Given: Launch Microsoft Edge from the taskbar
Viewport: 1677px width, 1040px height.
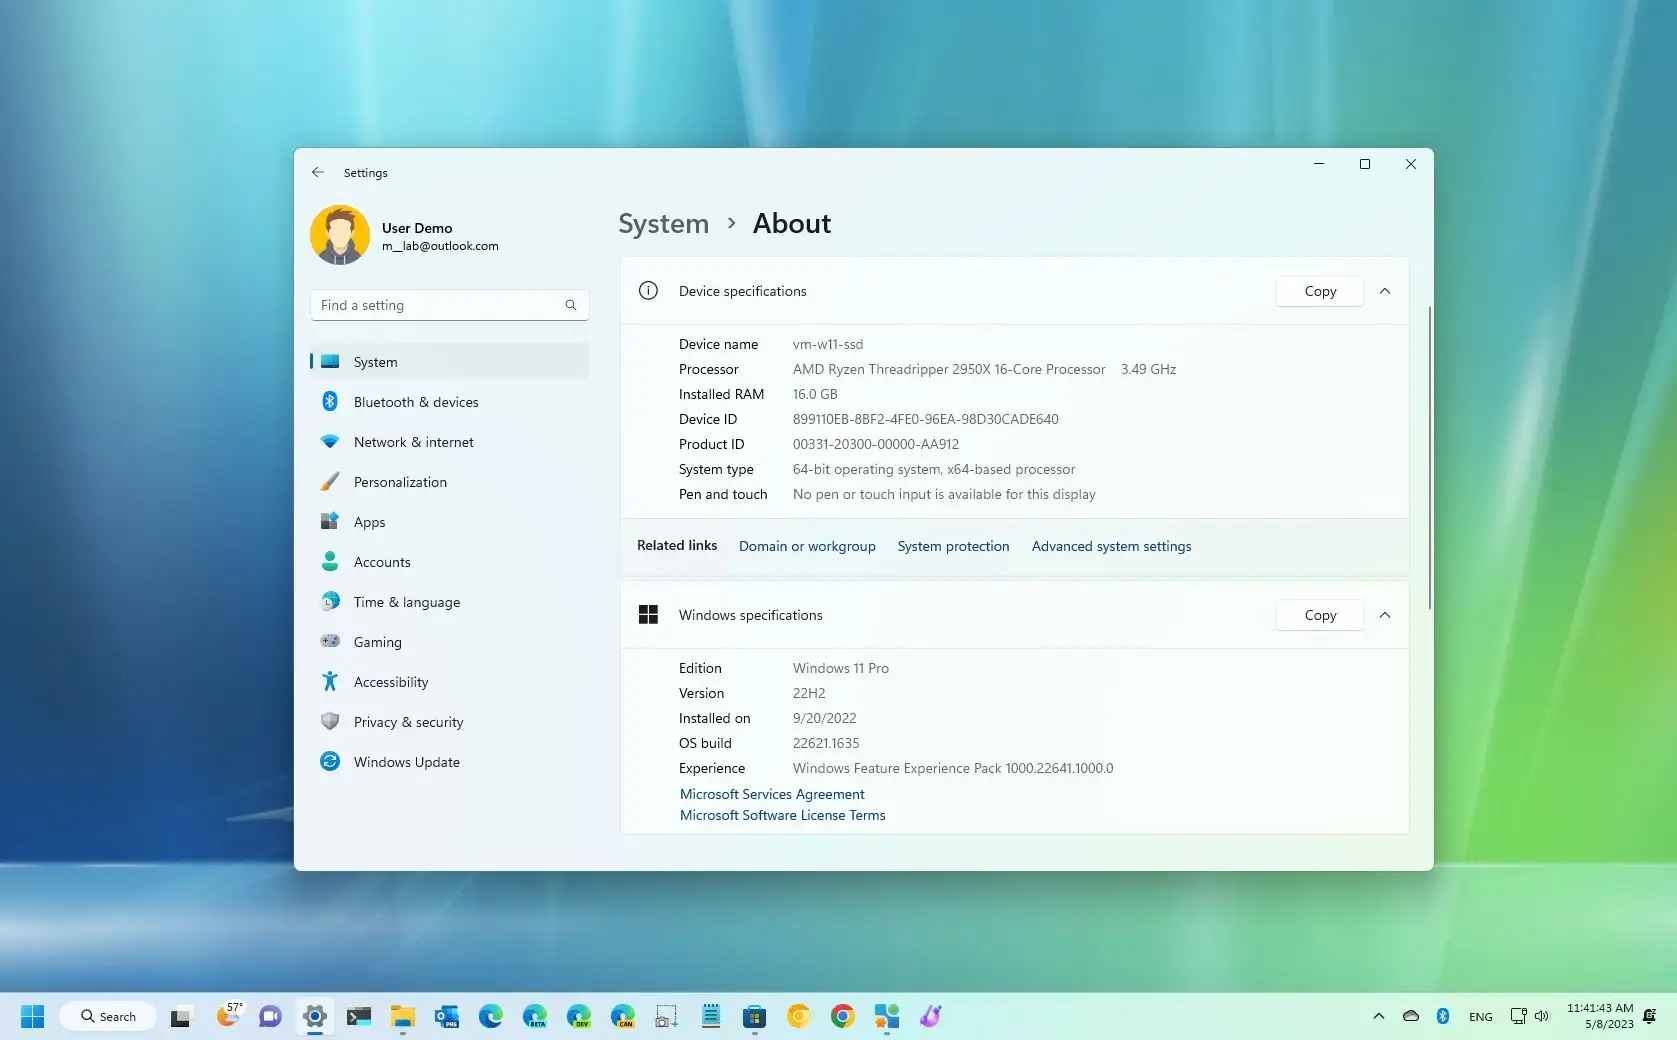Looking at the screenshot, I should (x=490, y=1016).
